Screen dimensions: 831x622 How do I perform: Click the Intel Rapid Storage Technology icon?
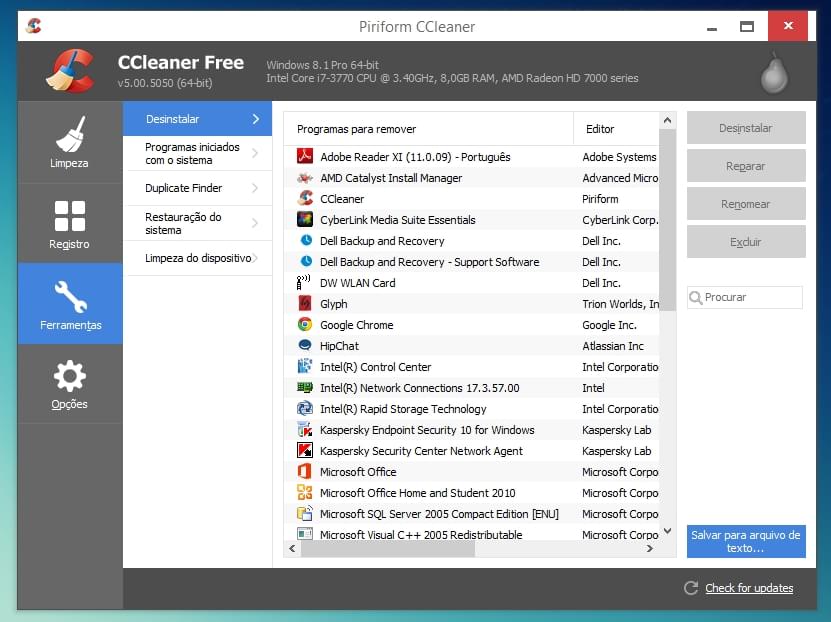click(305, 408)
